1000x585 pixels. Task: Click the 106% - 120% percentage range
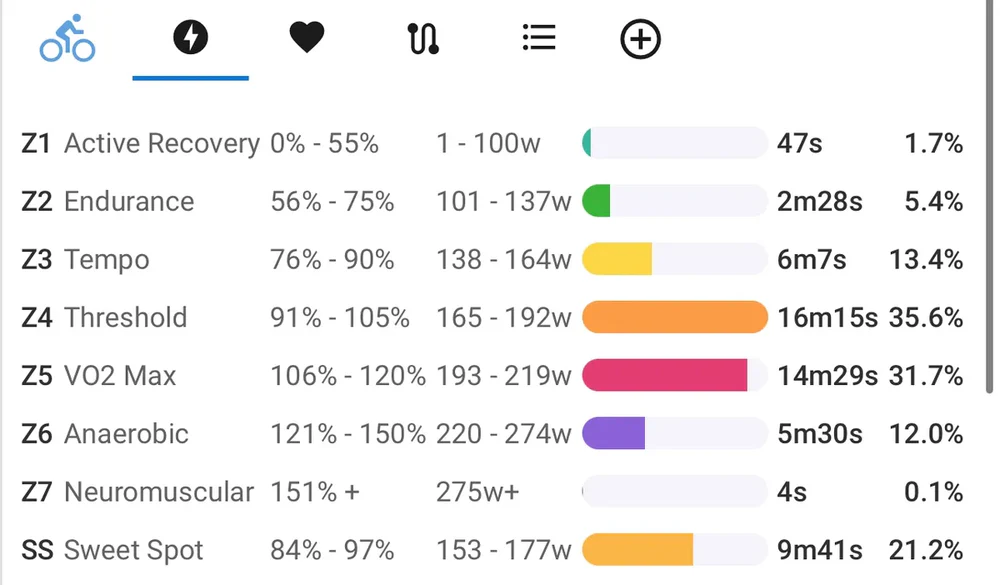pyautogui.click(x=347, y=376)
